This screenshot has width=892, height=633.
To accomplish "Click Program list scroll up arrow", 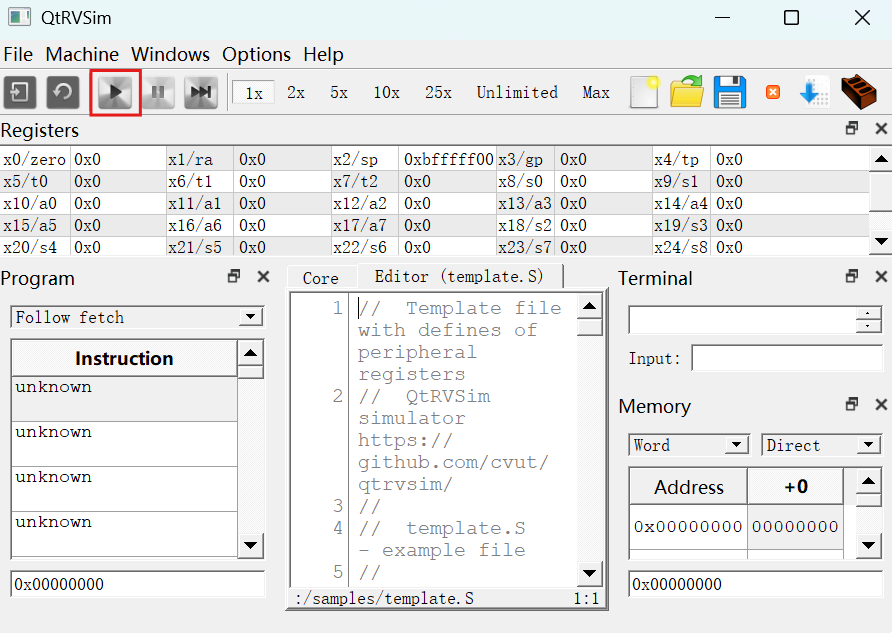I will (250, 353).
